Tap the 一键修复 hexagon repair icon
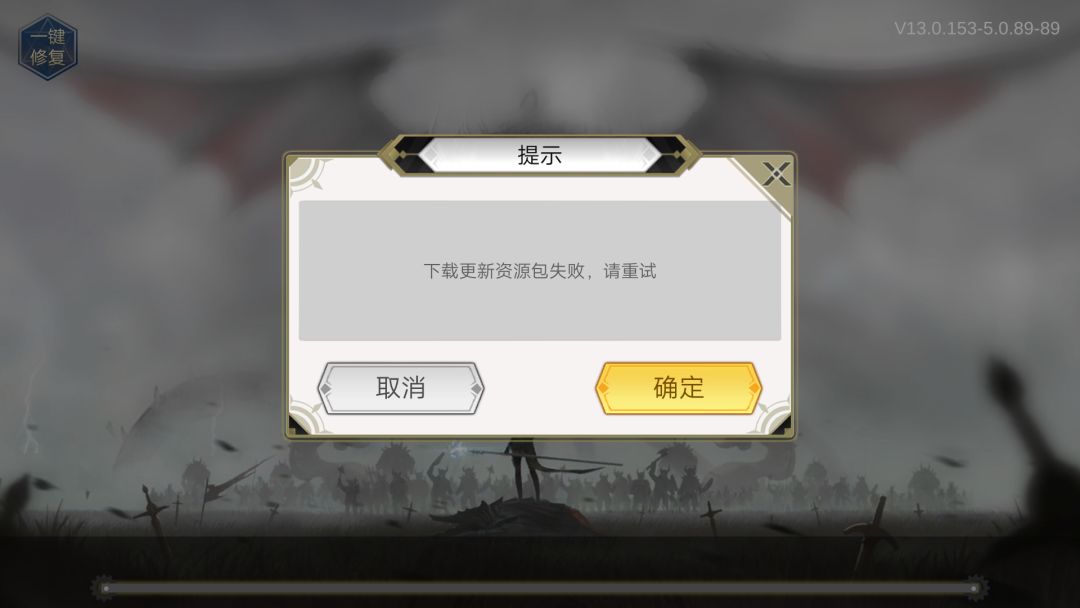1080x608 pixels. click(x=48, y=47)
